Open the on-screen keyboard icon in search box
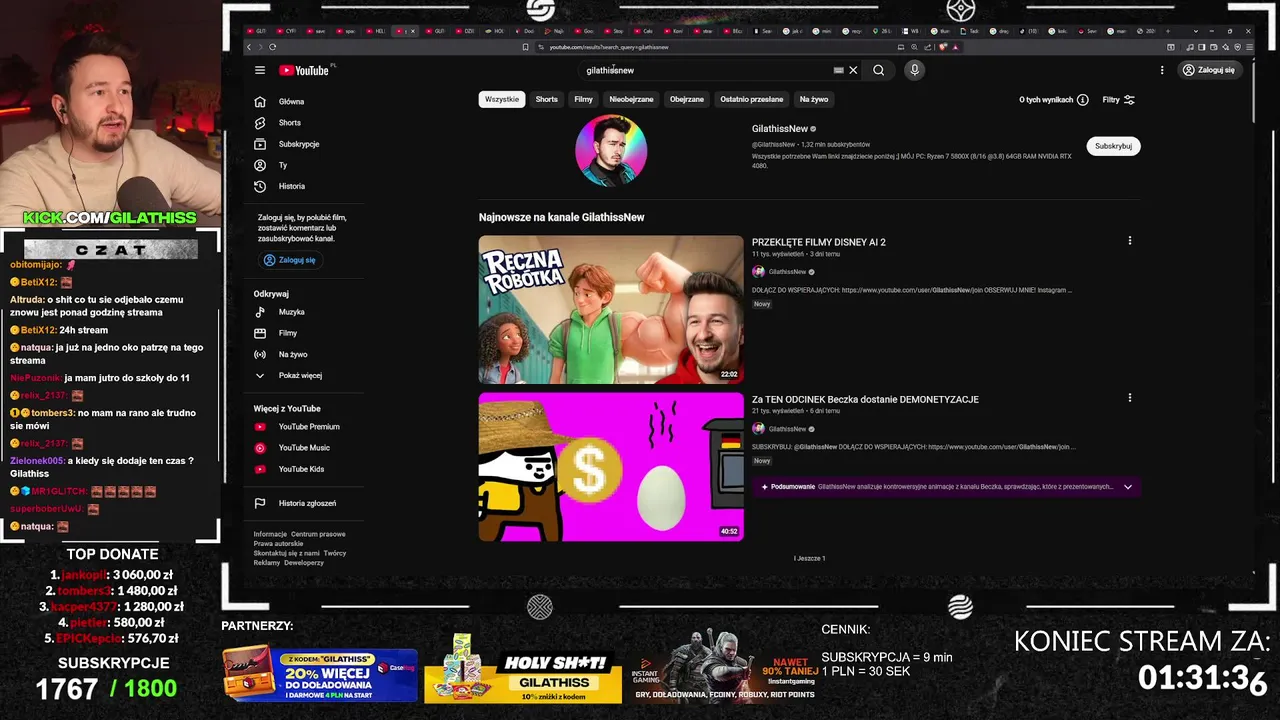1280x720 pixels. pos(838,70)
